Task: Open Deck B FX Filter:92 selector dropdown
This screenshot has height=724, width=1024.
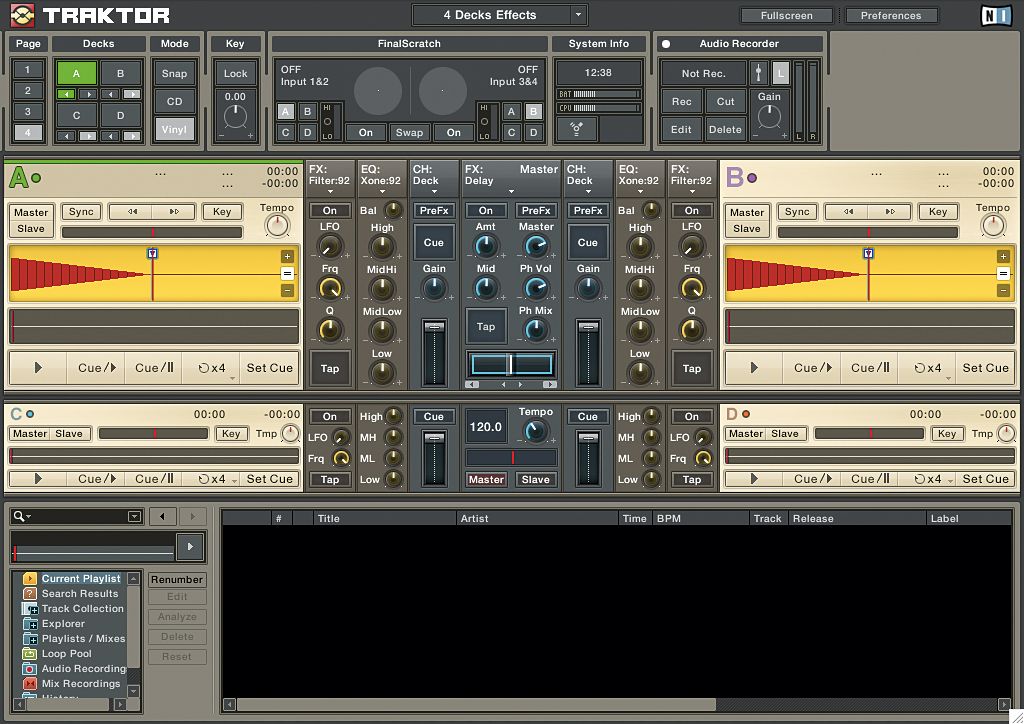Action: pyautogui.click(x=692, y=192)
